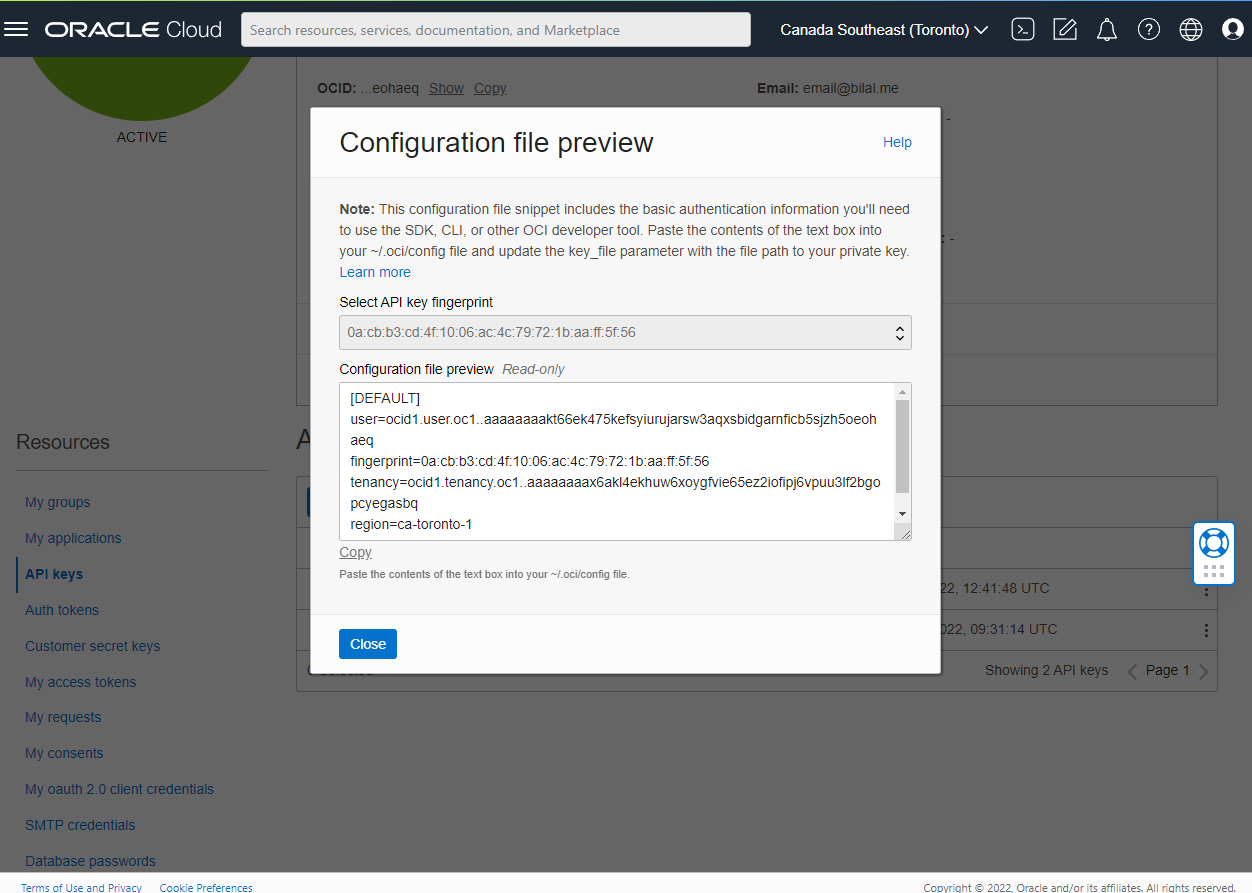Show the full OCID

pyautogui.click(x=446, y=88)
